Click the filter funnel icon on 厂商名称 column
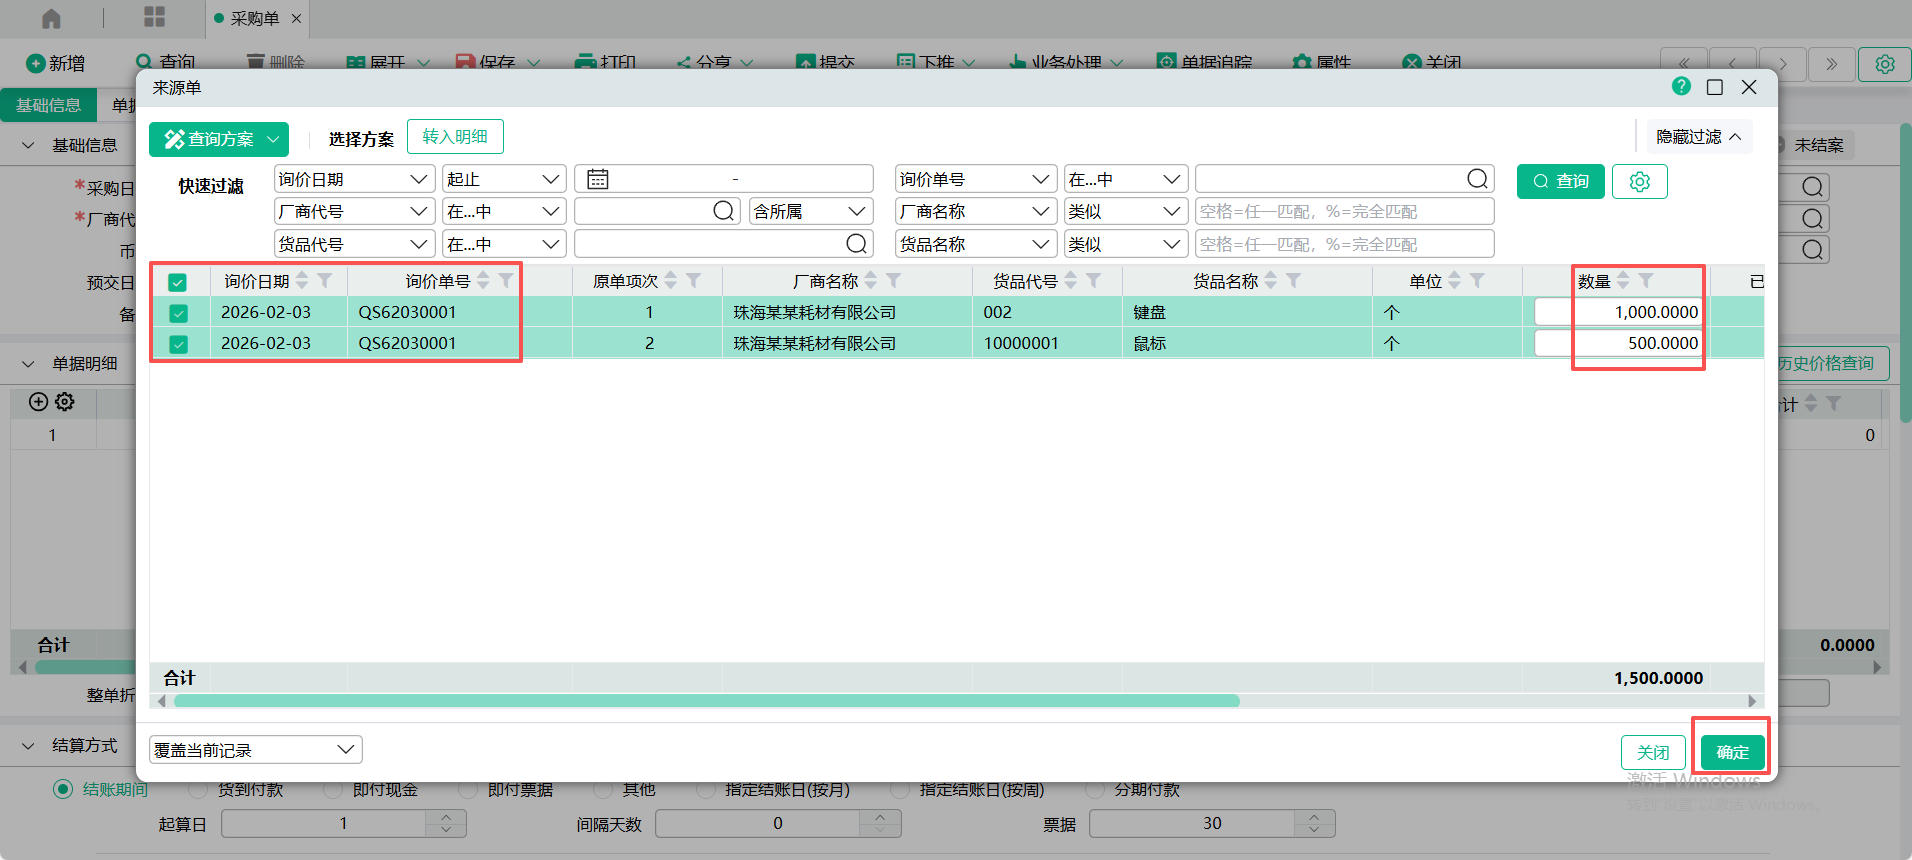The image size is (1912, 860). click(x=894, y=281)
